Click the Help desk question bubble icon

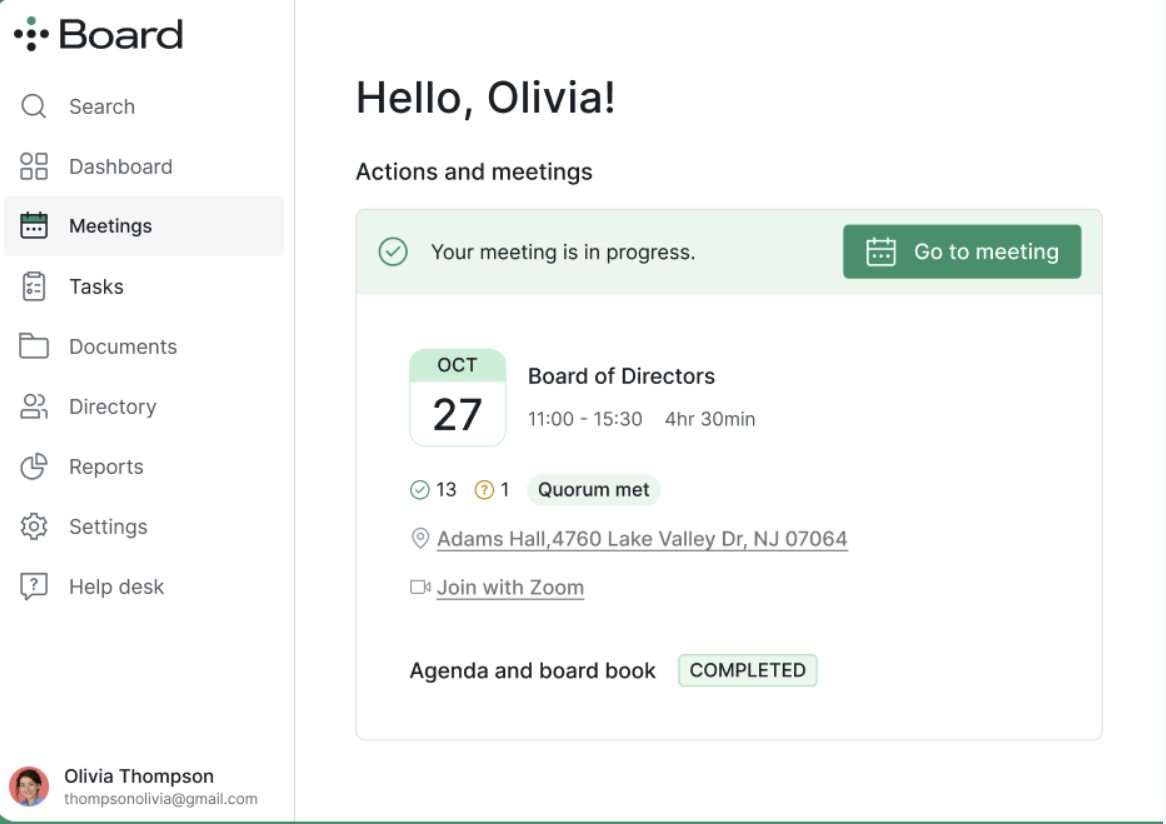coord(34,587)
